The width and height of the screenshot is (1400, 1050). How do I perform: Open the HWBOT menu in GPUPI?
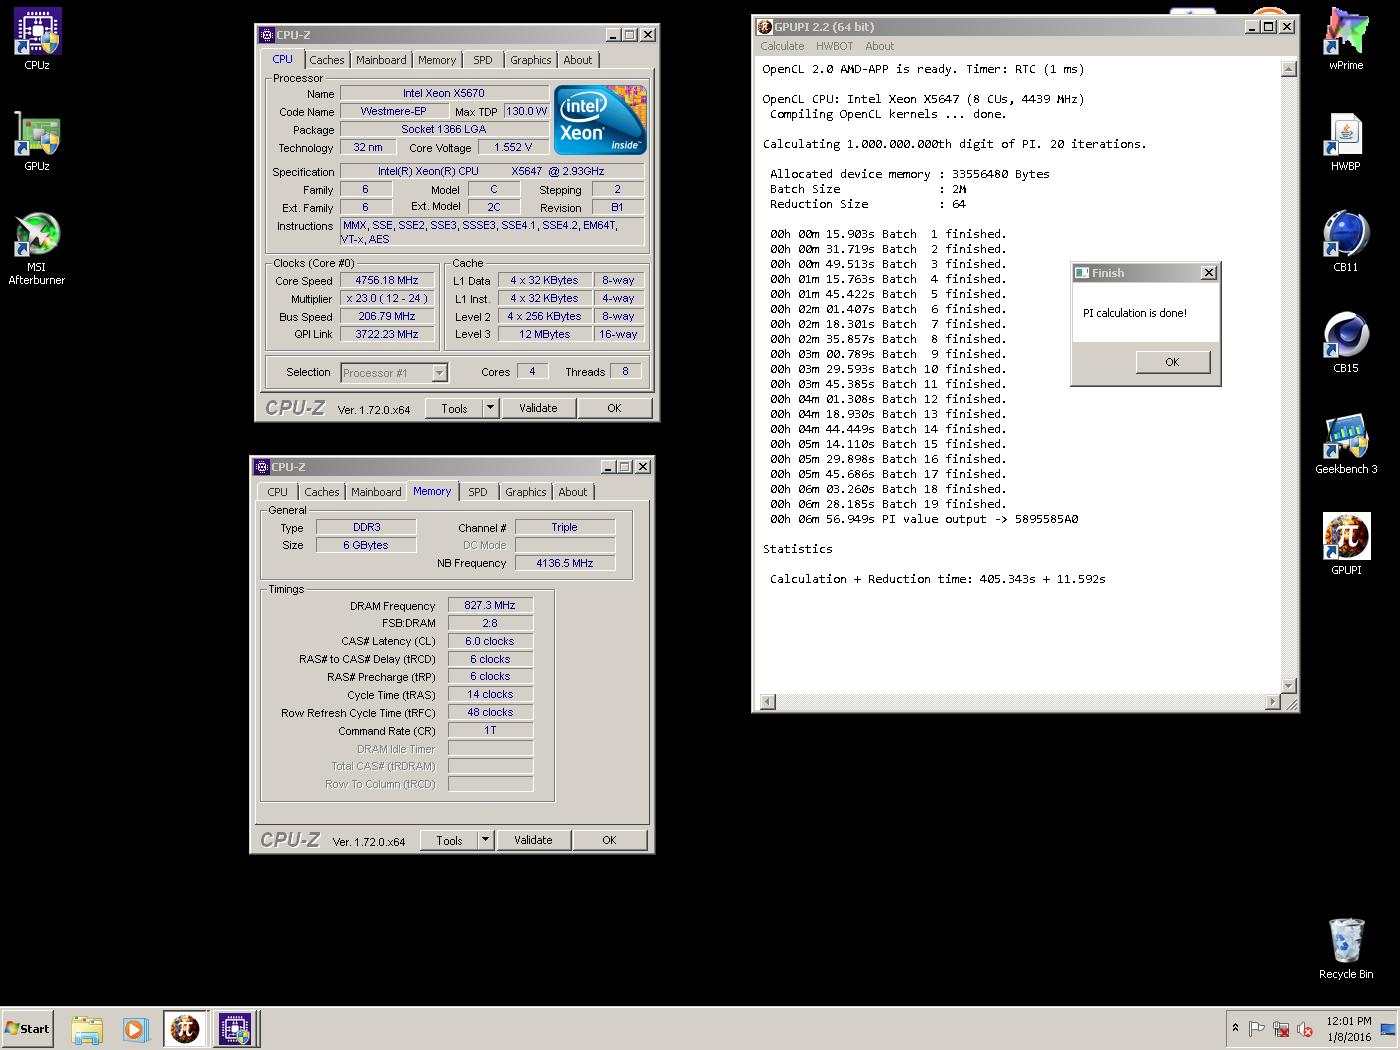(834, 46)
